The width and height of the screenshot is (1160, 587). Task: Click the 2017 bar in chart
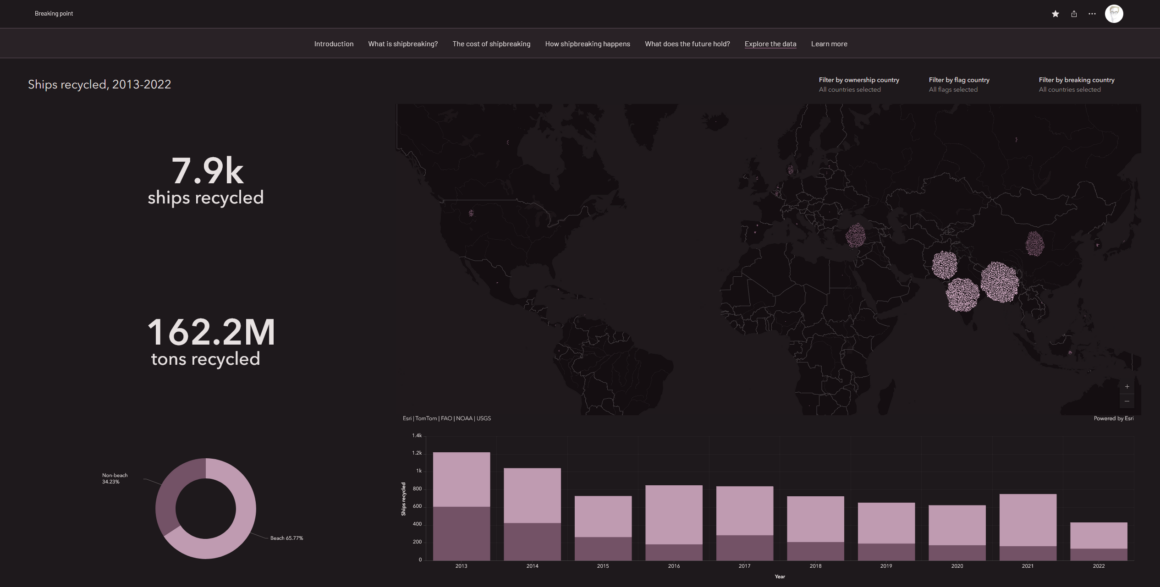744,523
